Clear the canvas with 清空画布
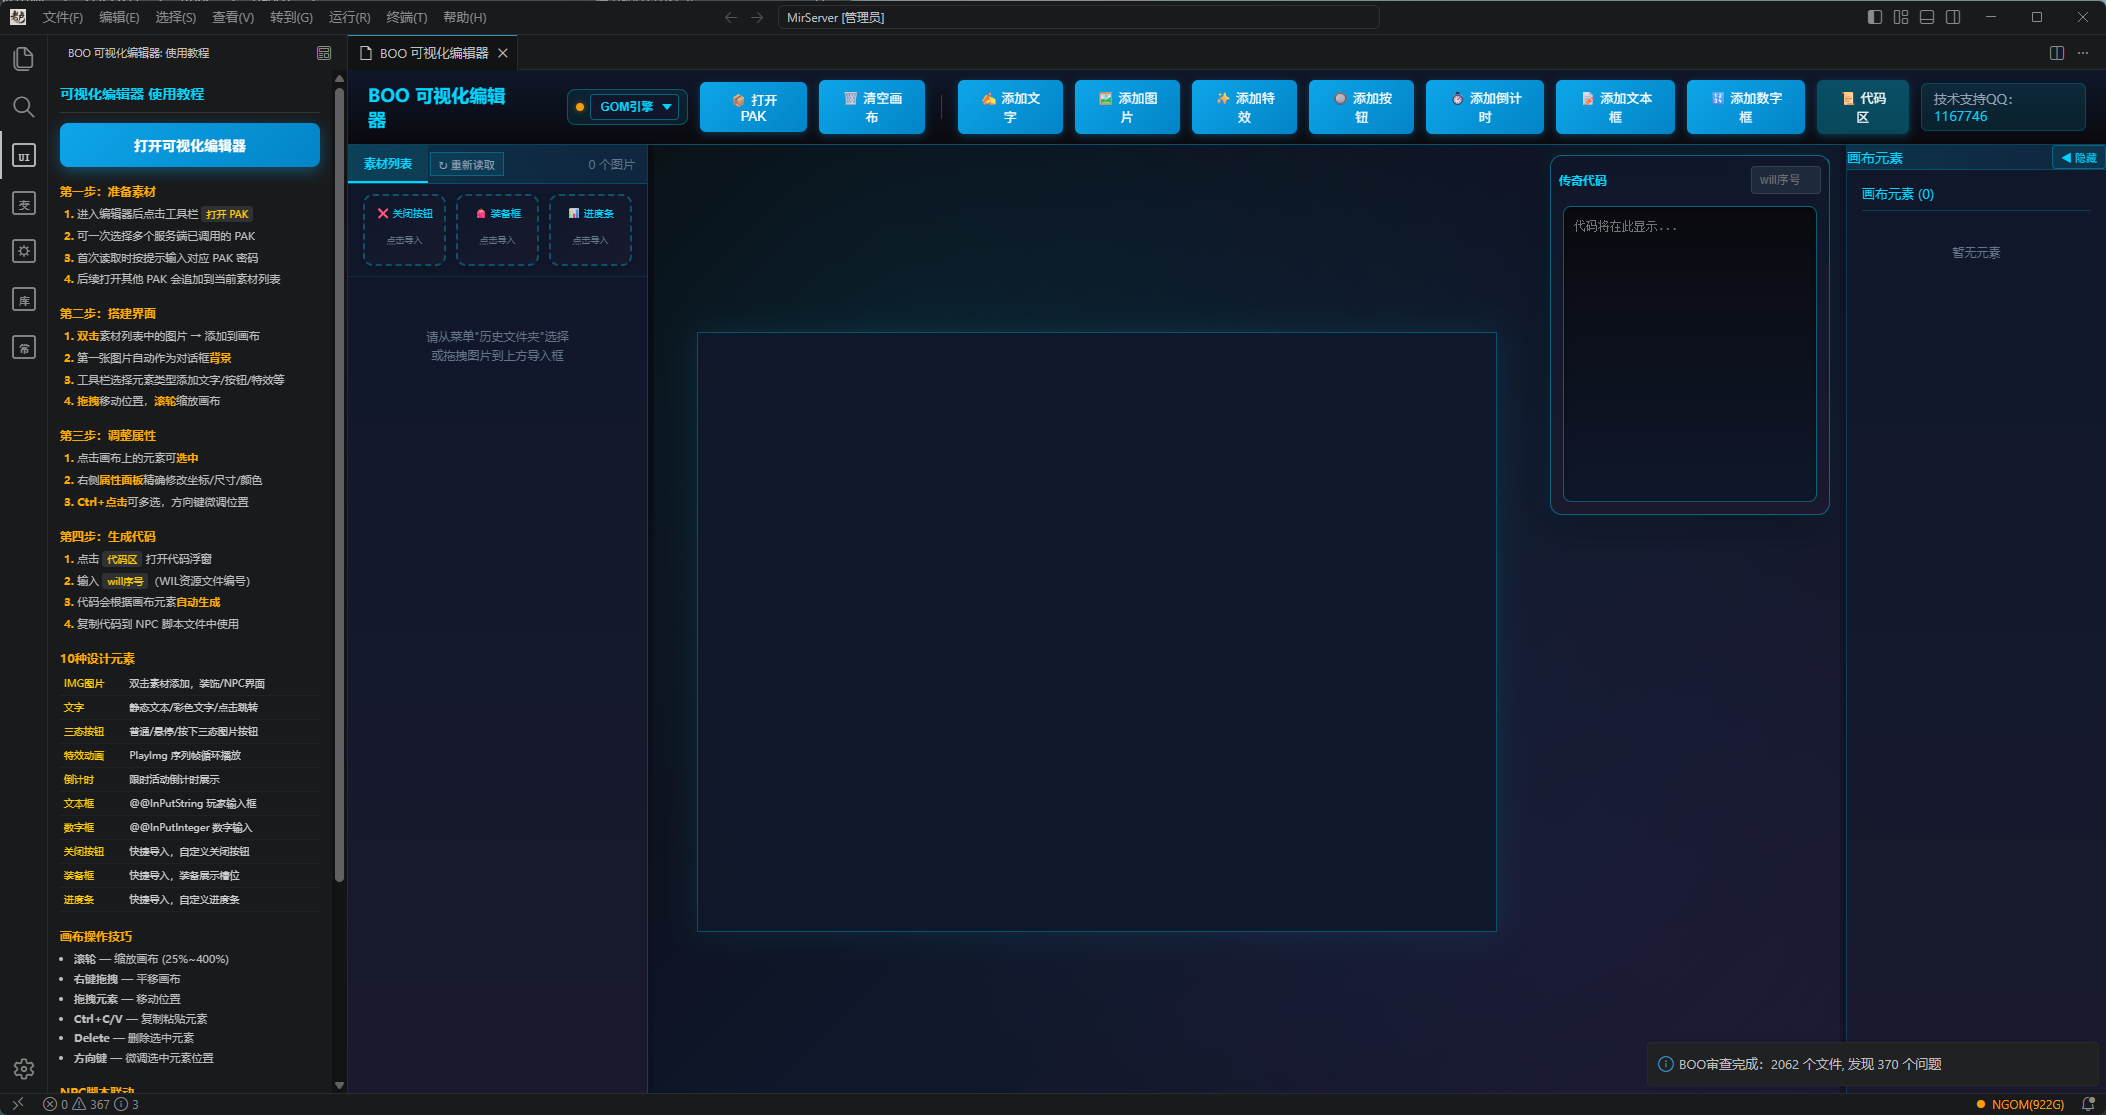The width and height of the screenshot is (2106, 1115). point(872,107)
